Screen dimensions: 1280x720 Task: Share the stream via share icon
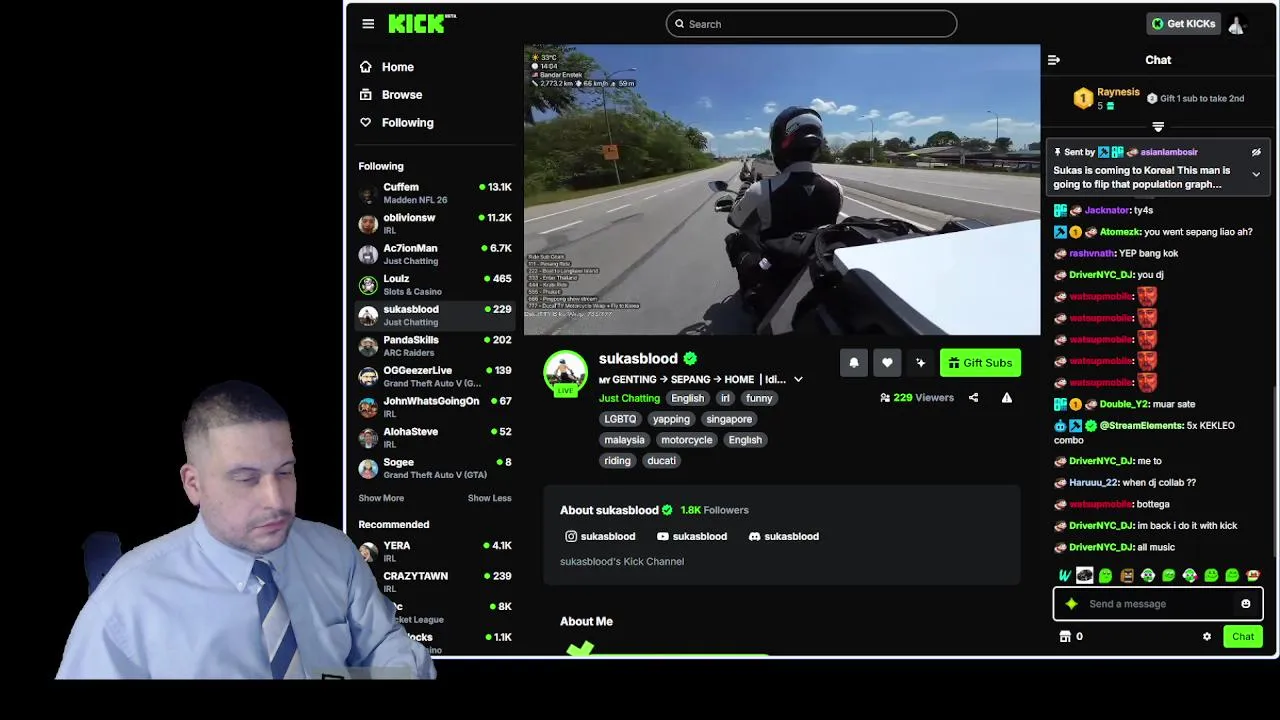(x=973, y=398)
